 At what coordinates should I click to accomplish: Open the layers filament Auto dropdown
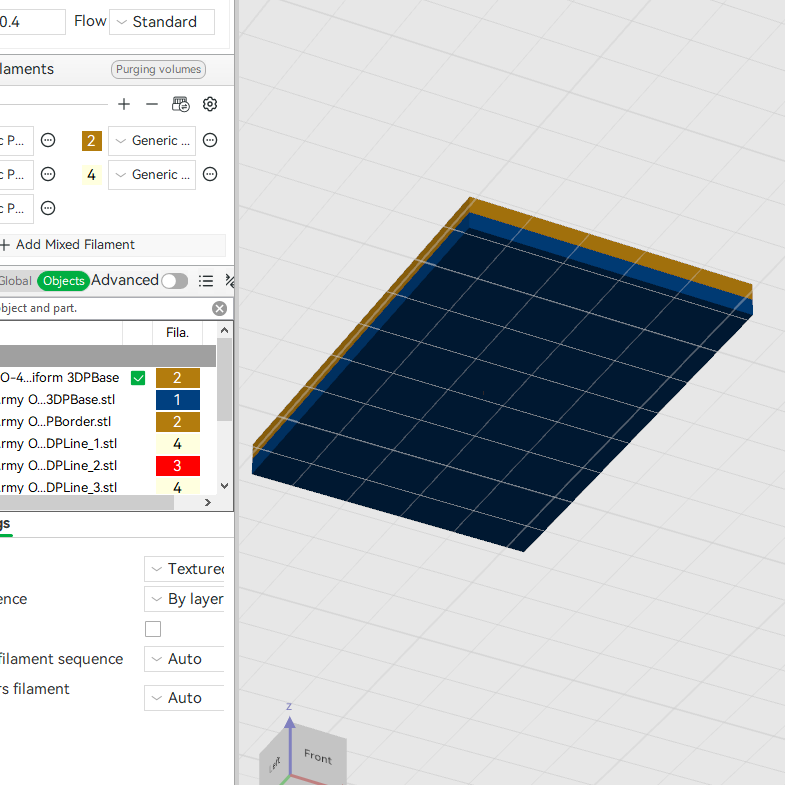(184, 698)
